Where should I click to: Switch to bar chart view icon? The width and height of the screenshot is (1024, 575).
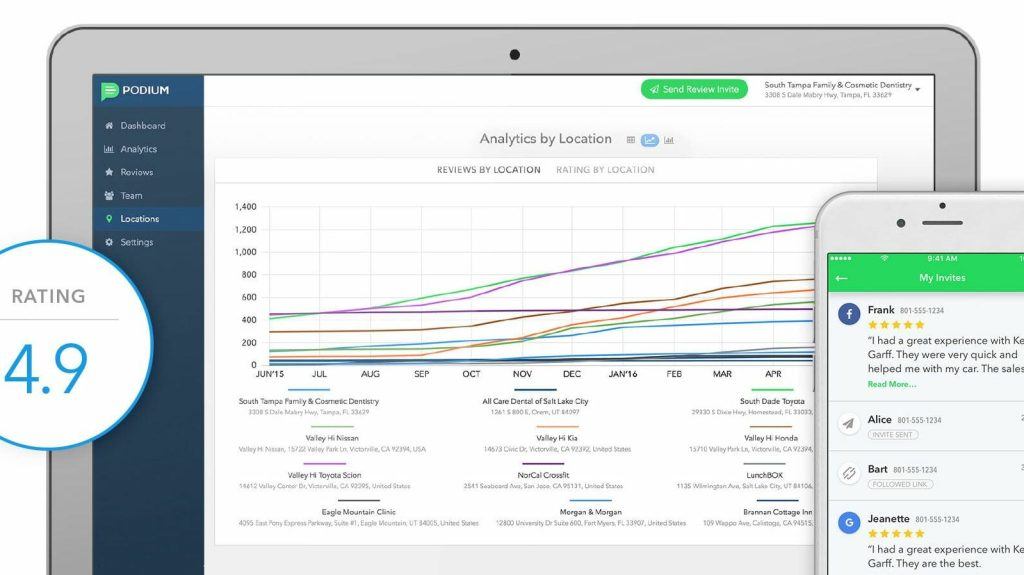[x=669, y=140]
